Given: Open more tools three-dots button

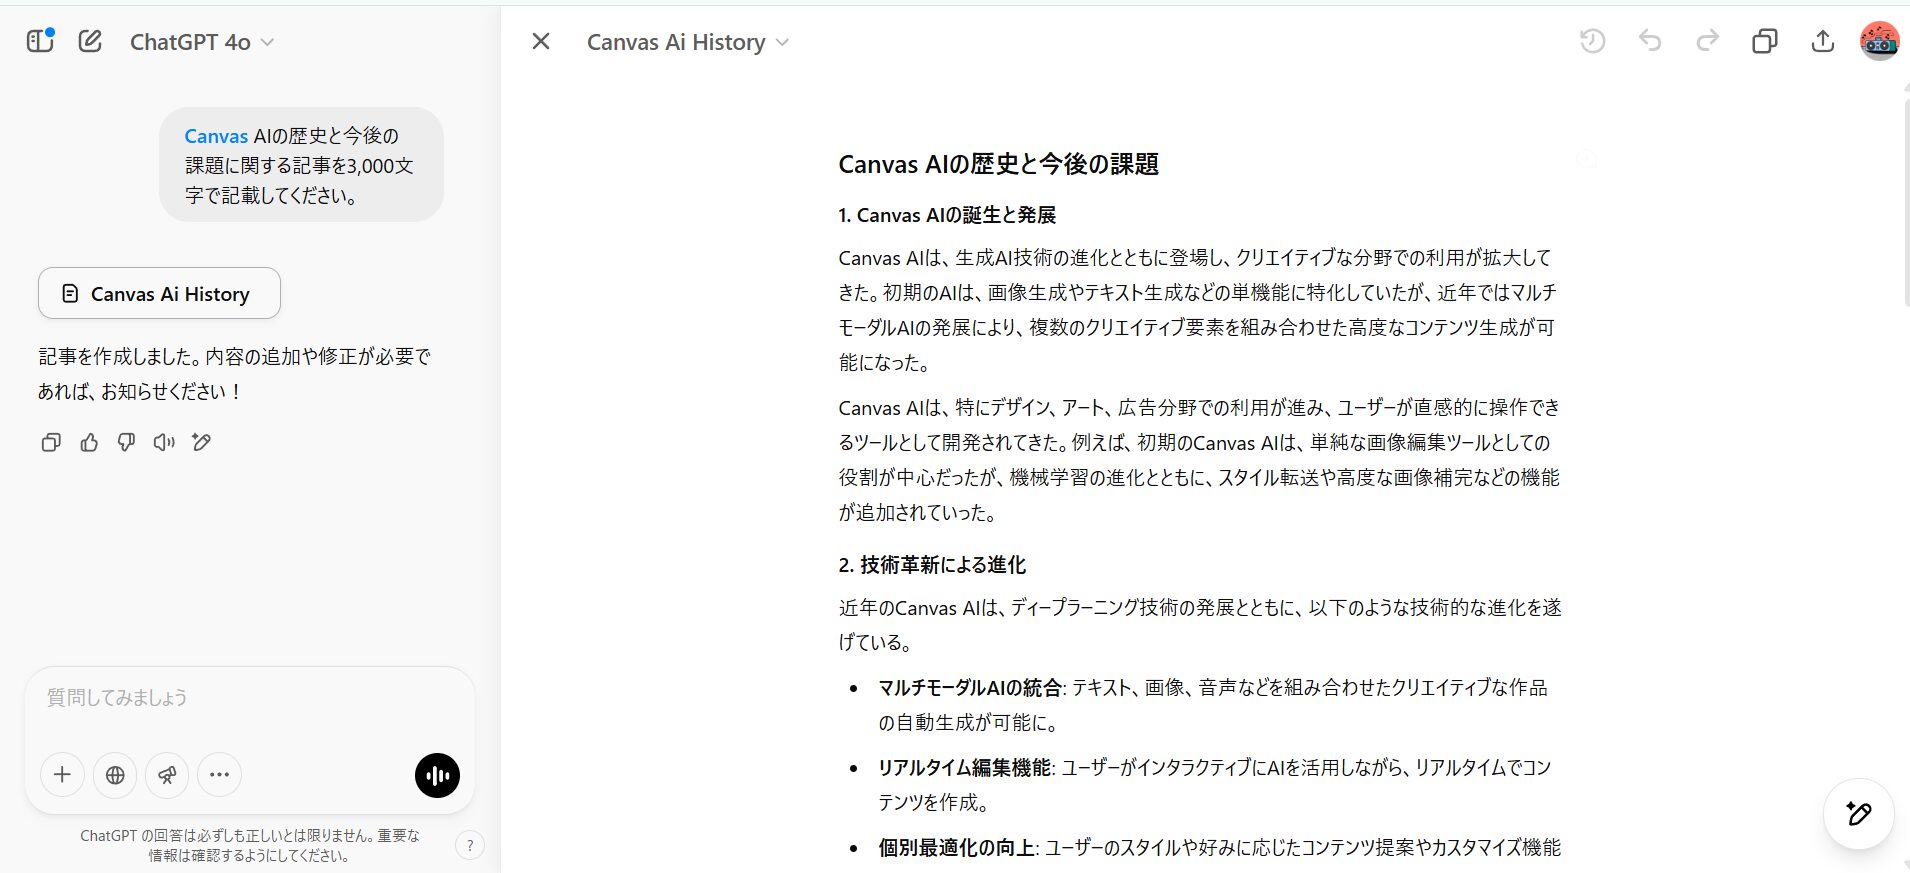Looking at the screenshot, I should pyautogui.click(x=220, y=775).
